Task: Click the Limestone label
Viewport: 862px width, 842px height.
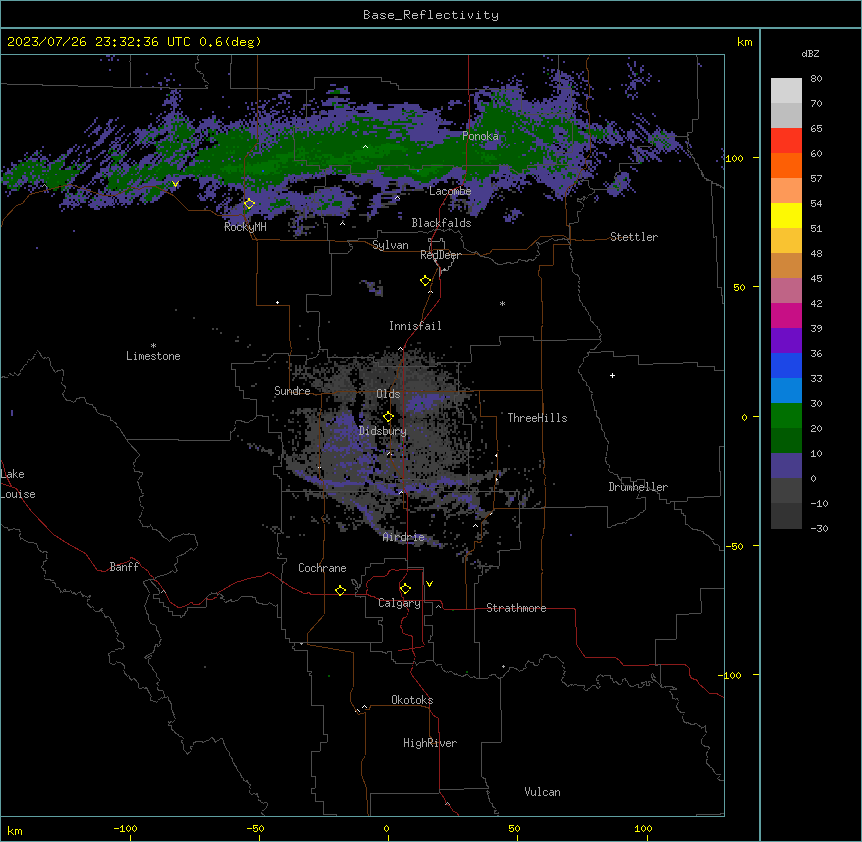Action: pos(153,356)
